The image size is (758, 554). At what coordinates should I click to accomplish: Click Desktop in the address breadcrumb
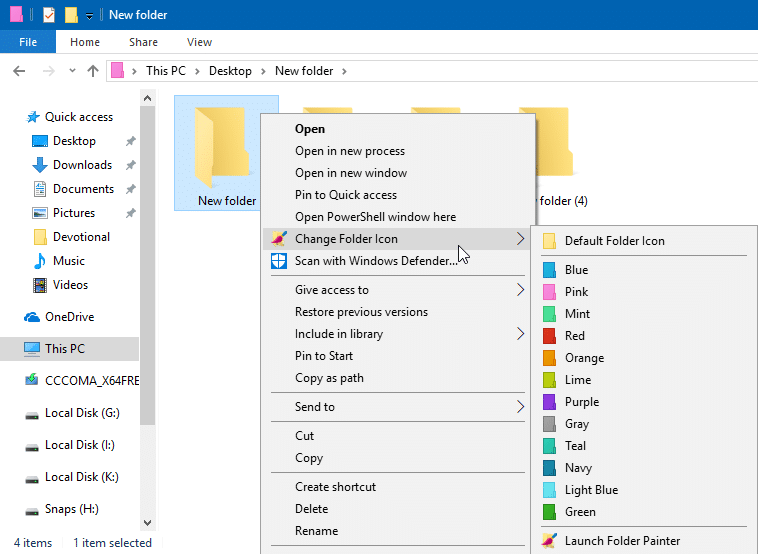(x=230, y=71)
